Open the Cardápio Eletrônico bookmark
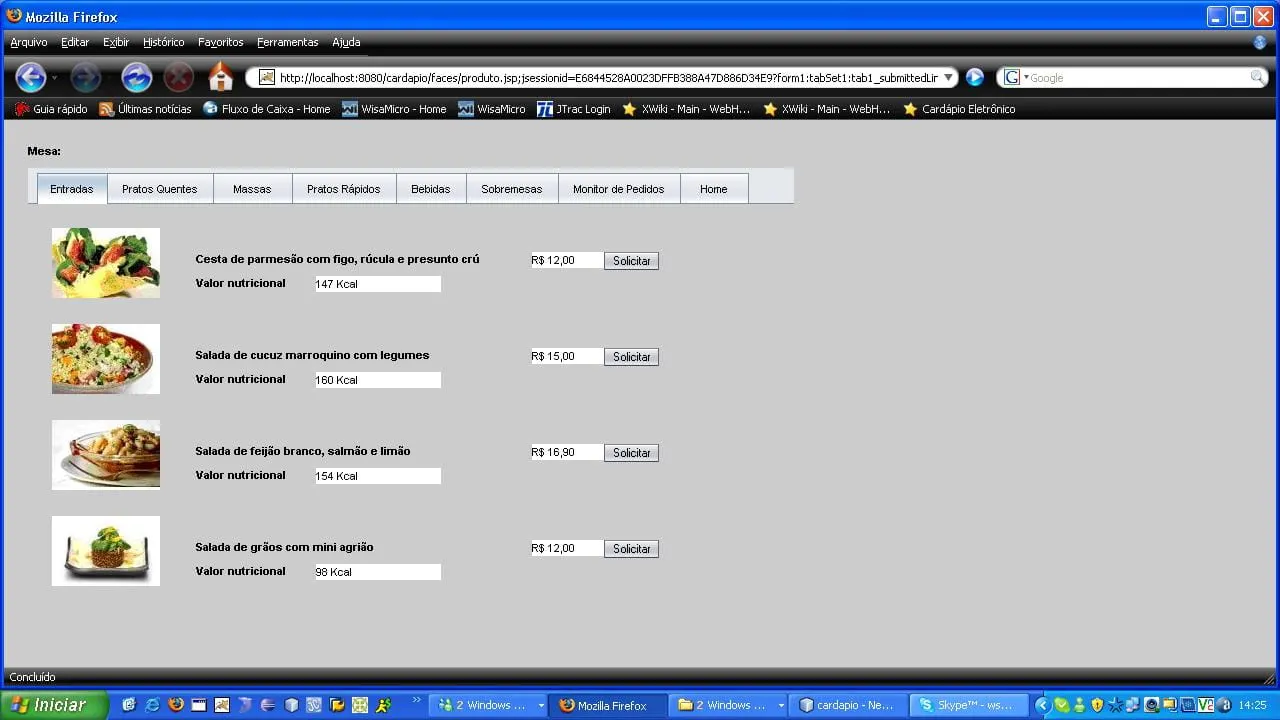This screenshot has width=1280, height=720. click(959, 109)
